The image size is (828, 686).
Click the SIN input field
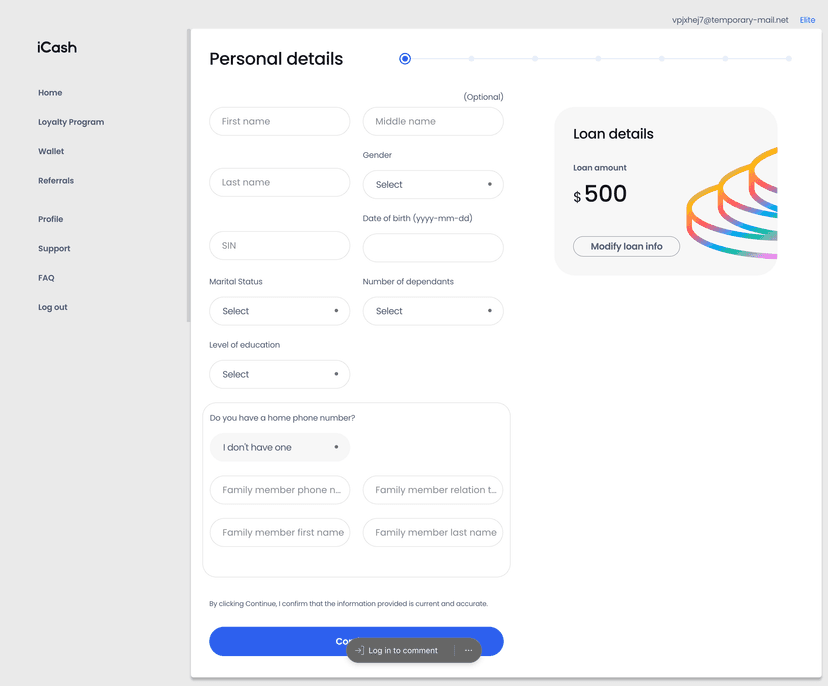coord(279,246)
